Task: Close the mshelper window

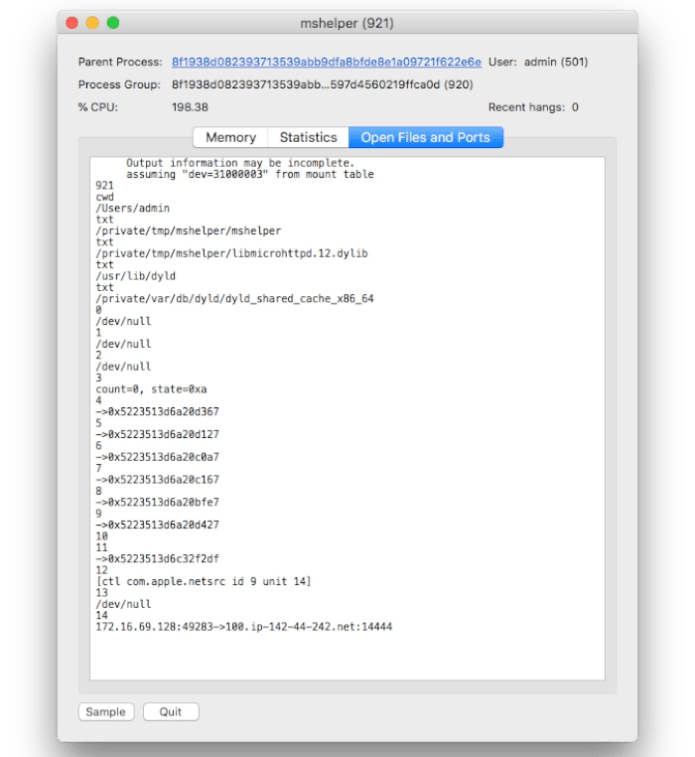Action: [72, 23]
